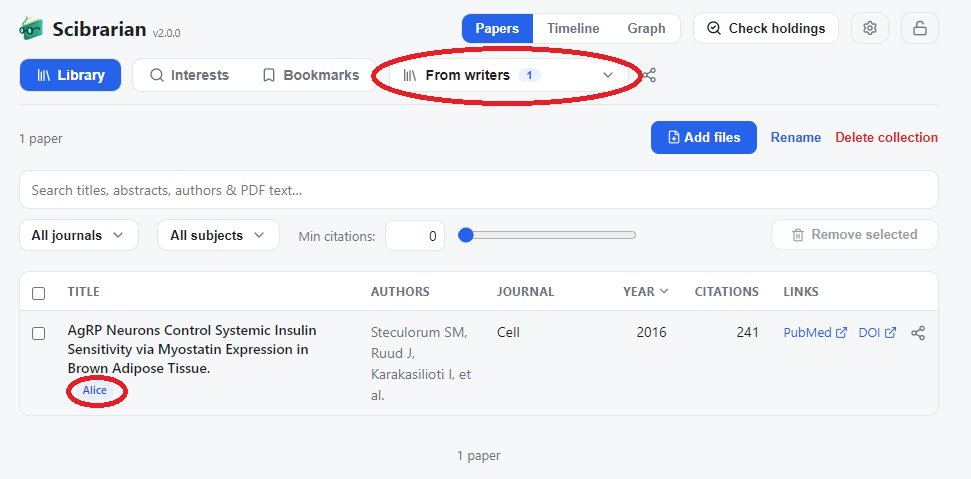
Task: Sort by the Year column header
Action: point(645,291)
